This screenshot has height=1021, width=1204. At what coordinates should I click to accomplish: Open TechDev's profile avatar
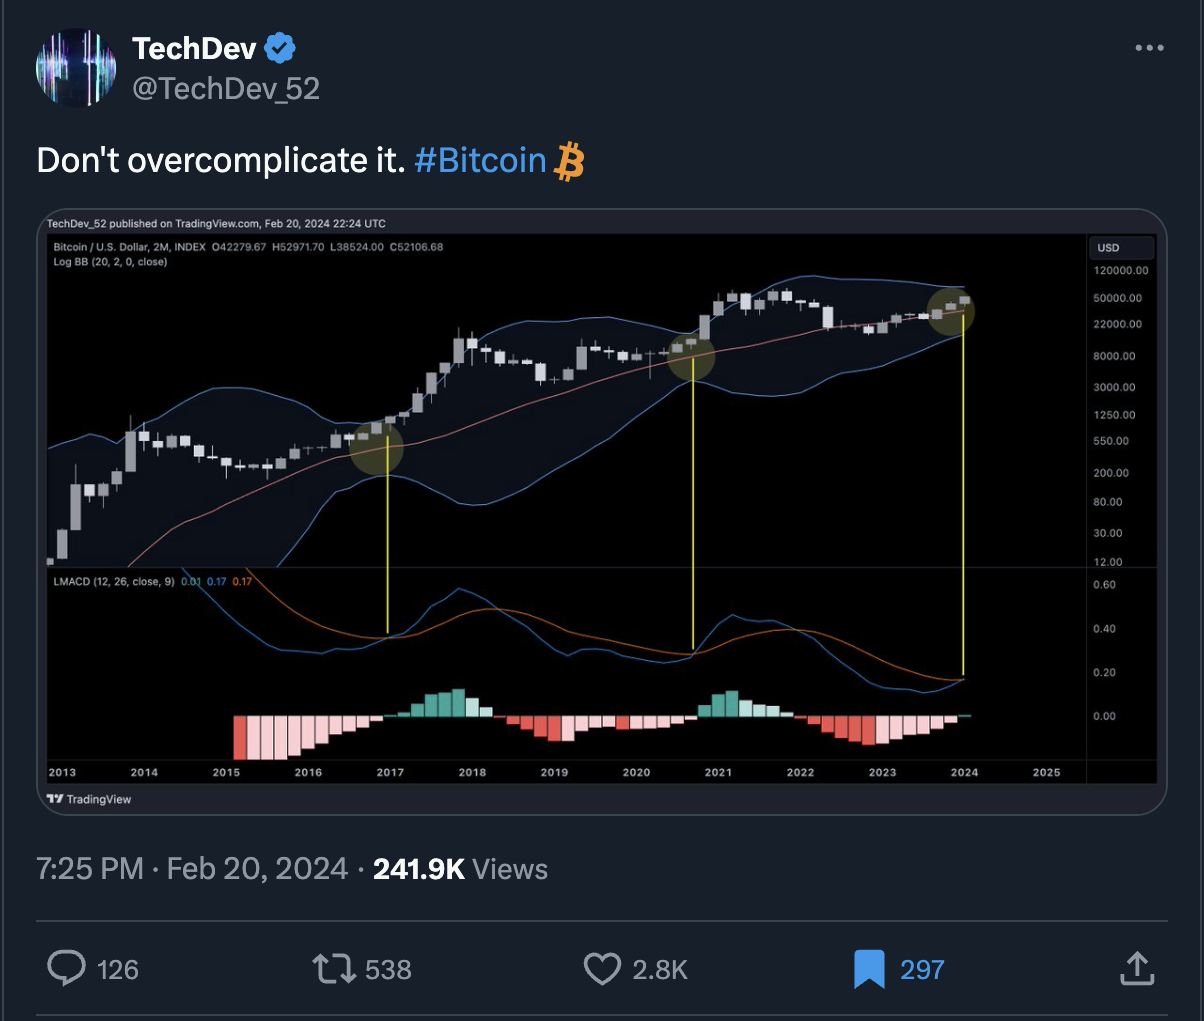[x=76, y=68]
